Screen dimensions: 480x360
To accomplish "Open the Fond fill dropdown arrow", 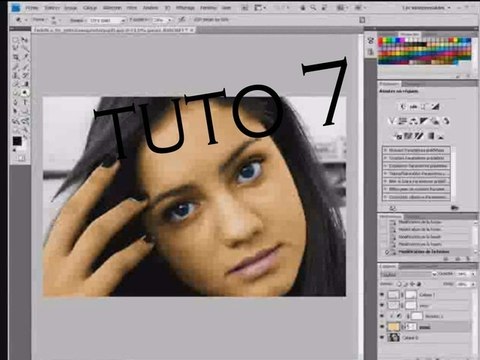I will pos(473,284).
